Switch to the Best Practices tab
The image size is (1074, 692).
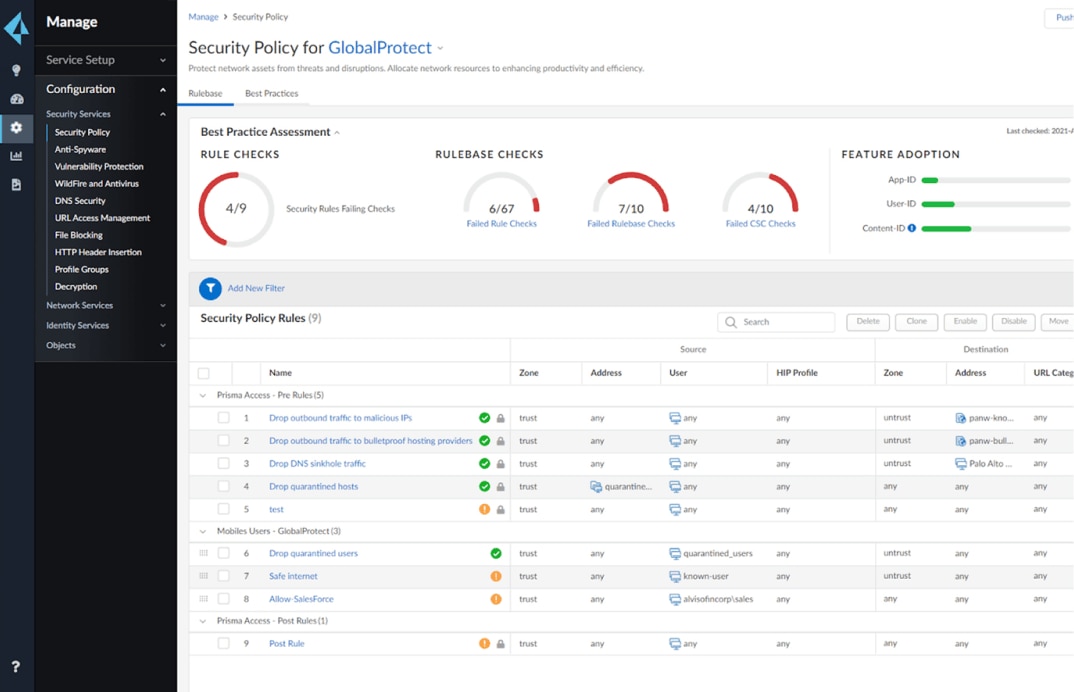point(271,92)
